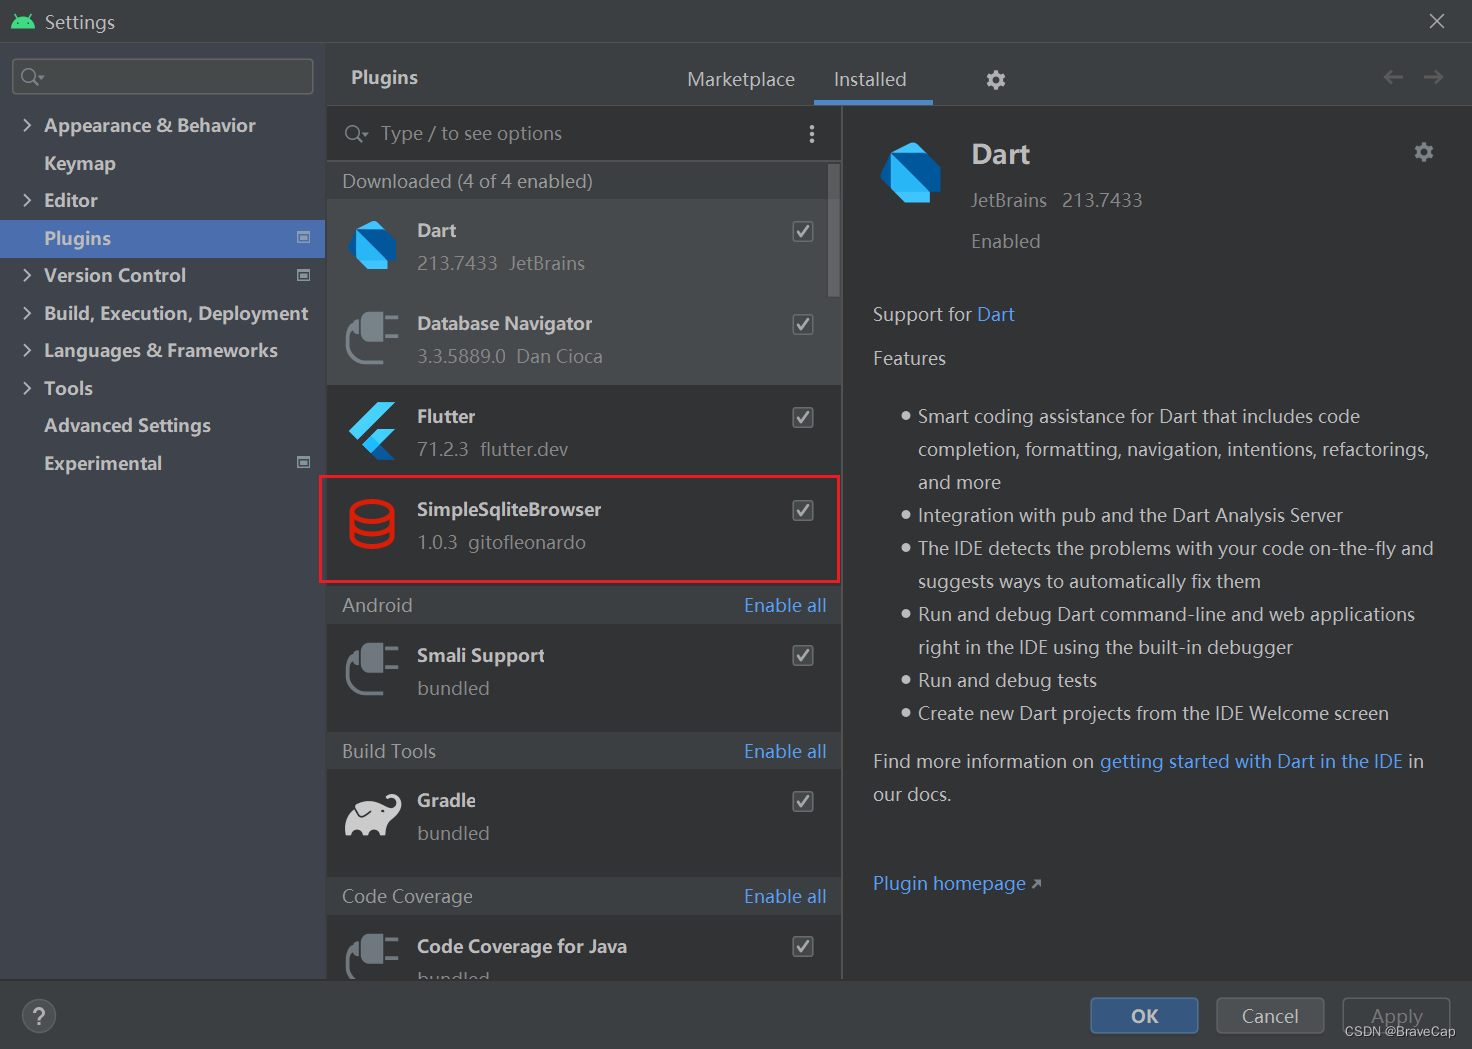Click project-level icon beside Plugins

(304, 238)
